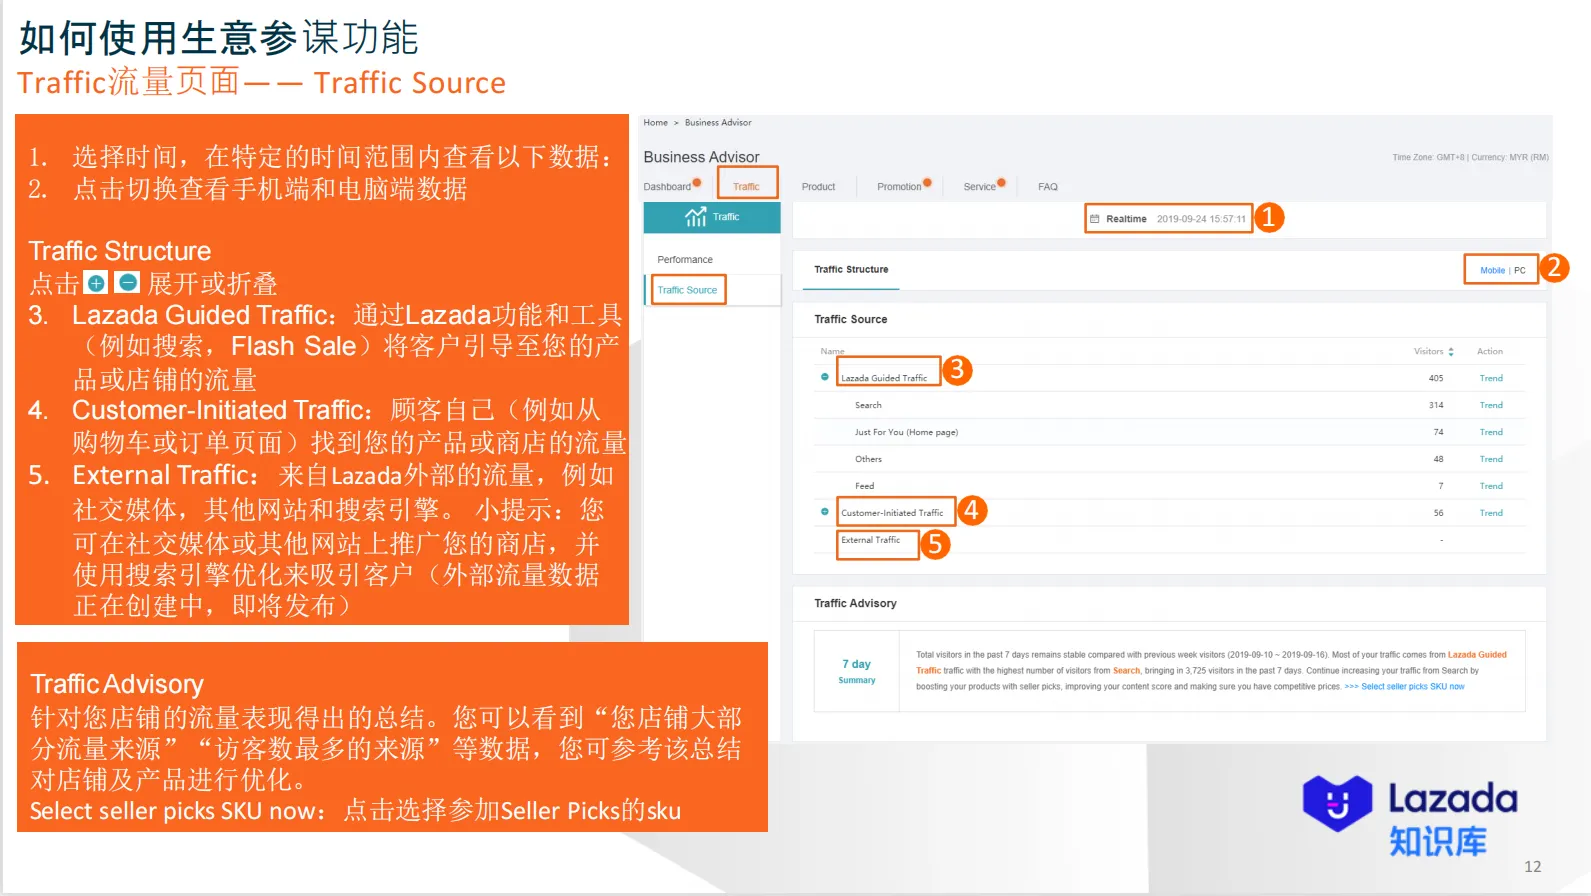Click the Traffic chart icon in sidebar
Image resolution: width=1591 pixels, height=896 pixels.
(x=696, y=217)
